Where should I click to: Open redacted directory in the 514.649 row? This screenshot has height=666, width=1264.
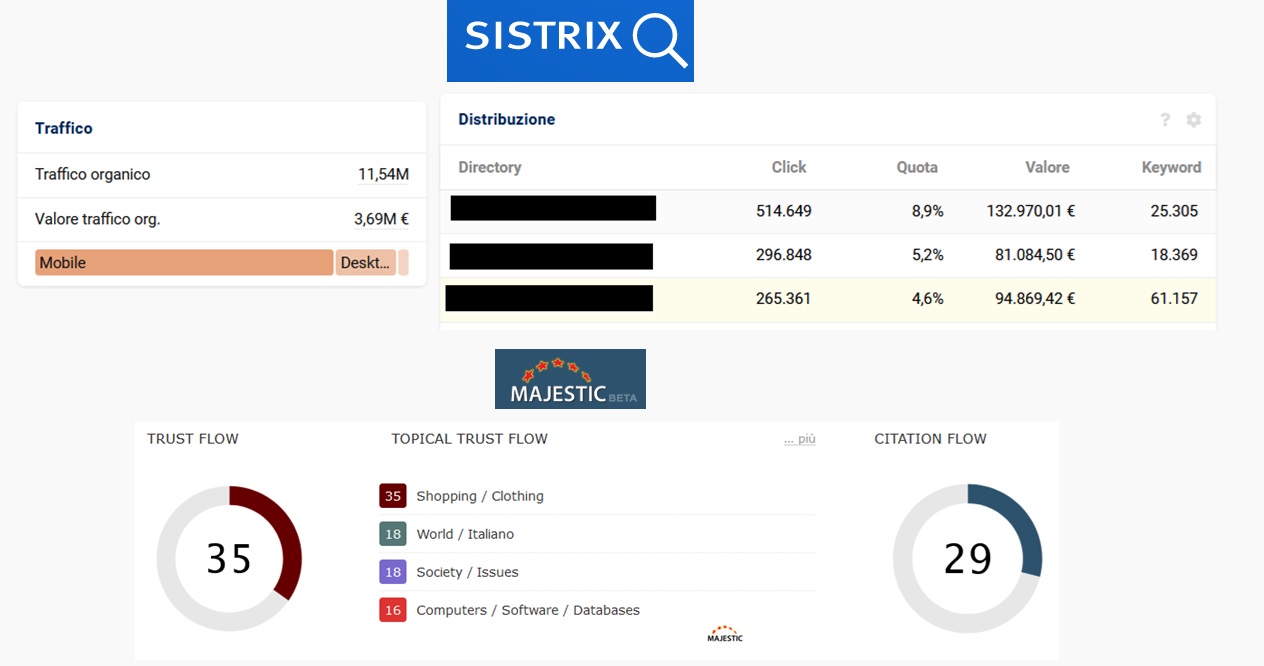(x=553, y=208)
